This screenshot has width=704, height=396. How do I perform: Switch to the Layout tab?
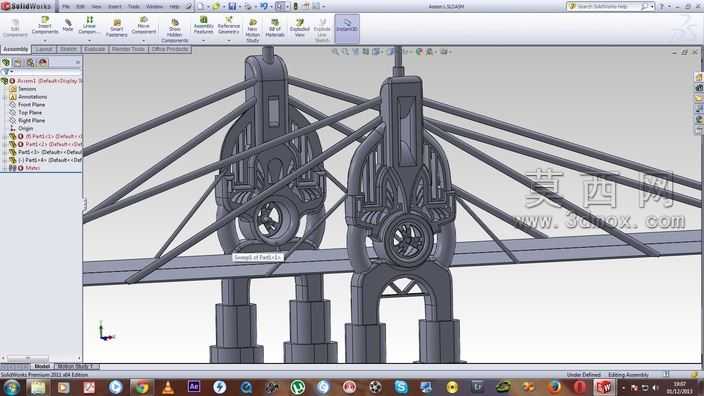pos(44,49)
